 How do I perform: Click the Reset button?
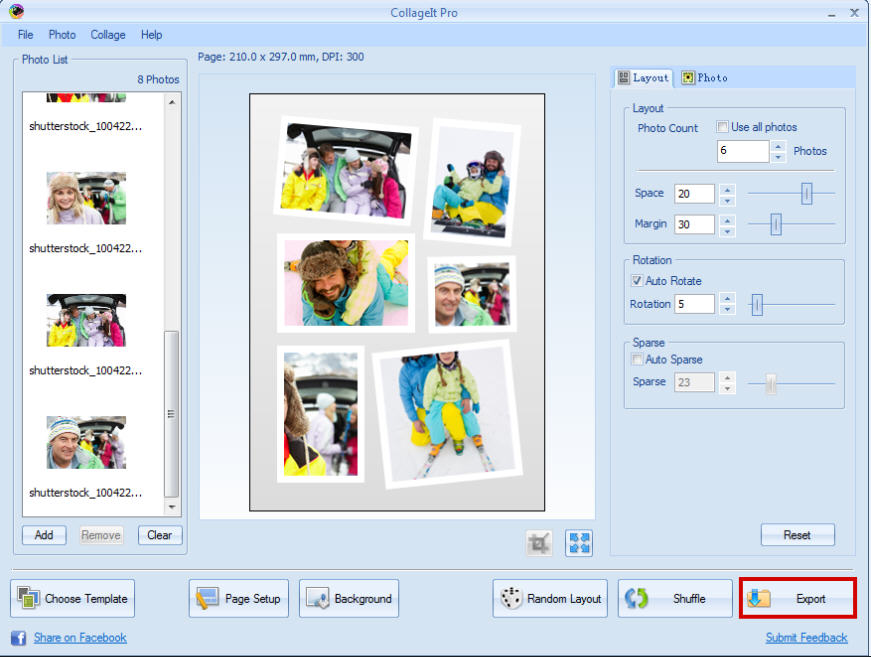click(797, 535)
